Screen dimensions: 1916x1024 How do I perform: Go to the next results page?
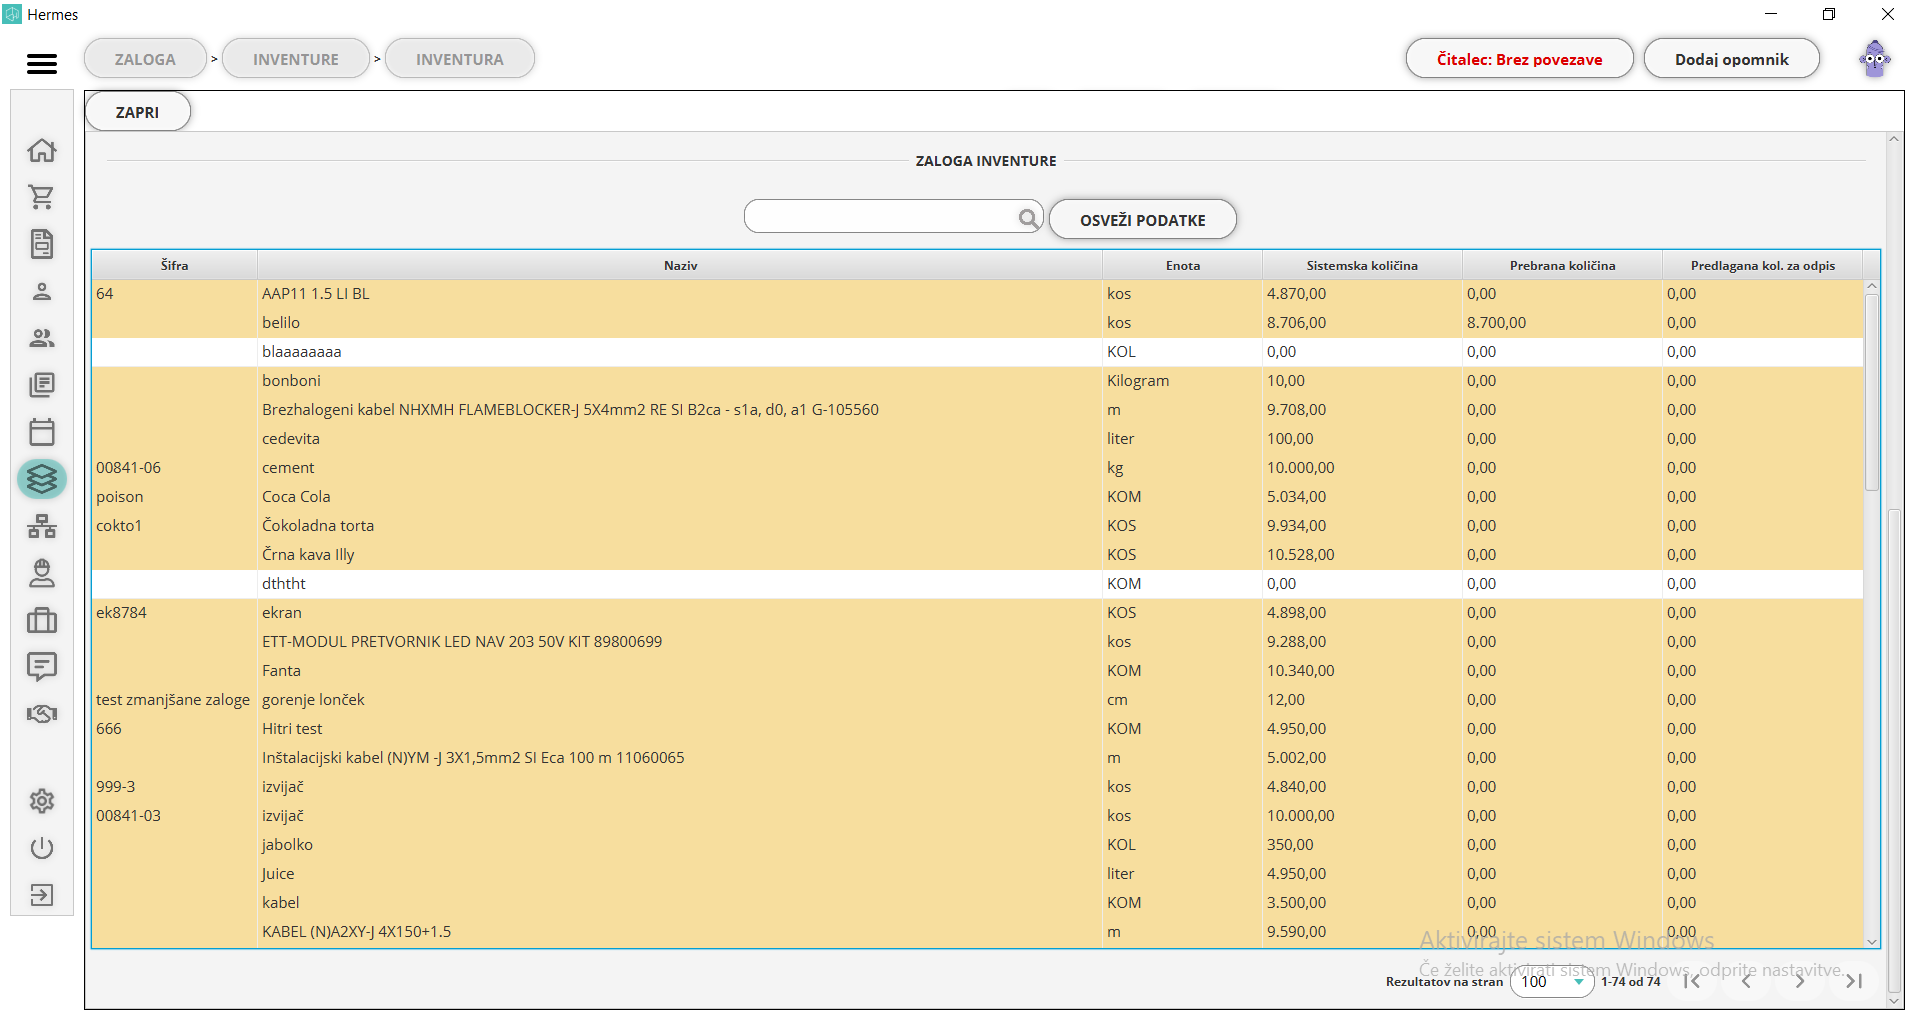tap(1800, 981)
